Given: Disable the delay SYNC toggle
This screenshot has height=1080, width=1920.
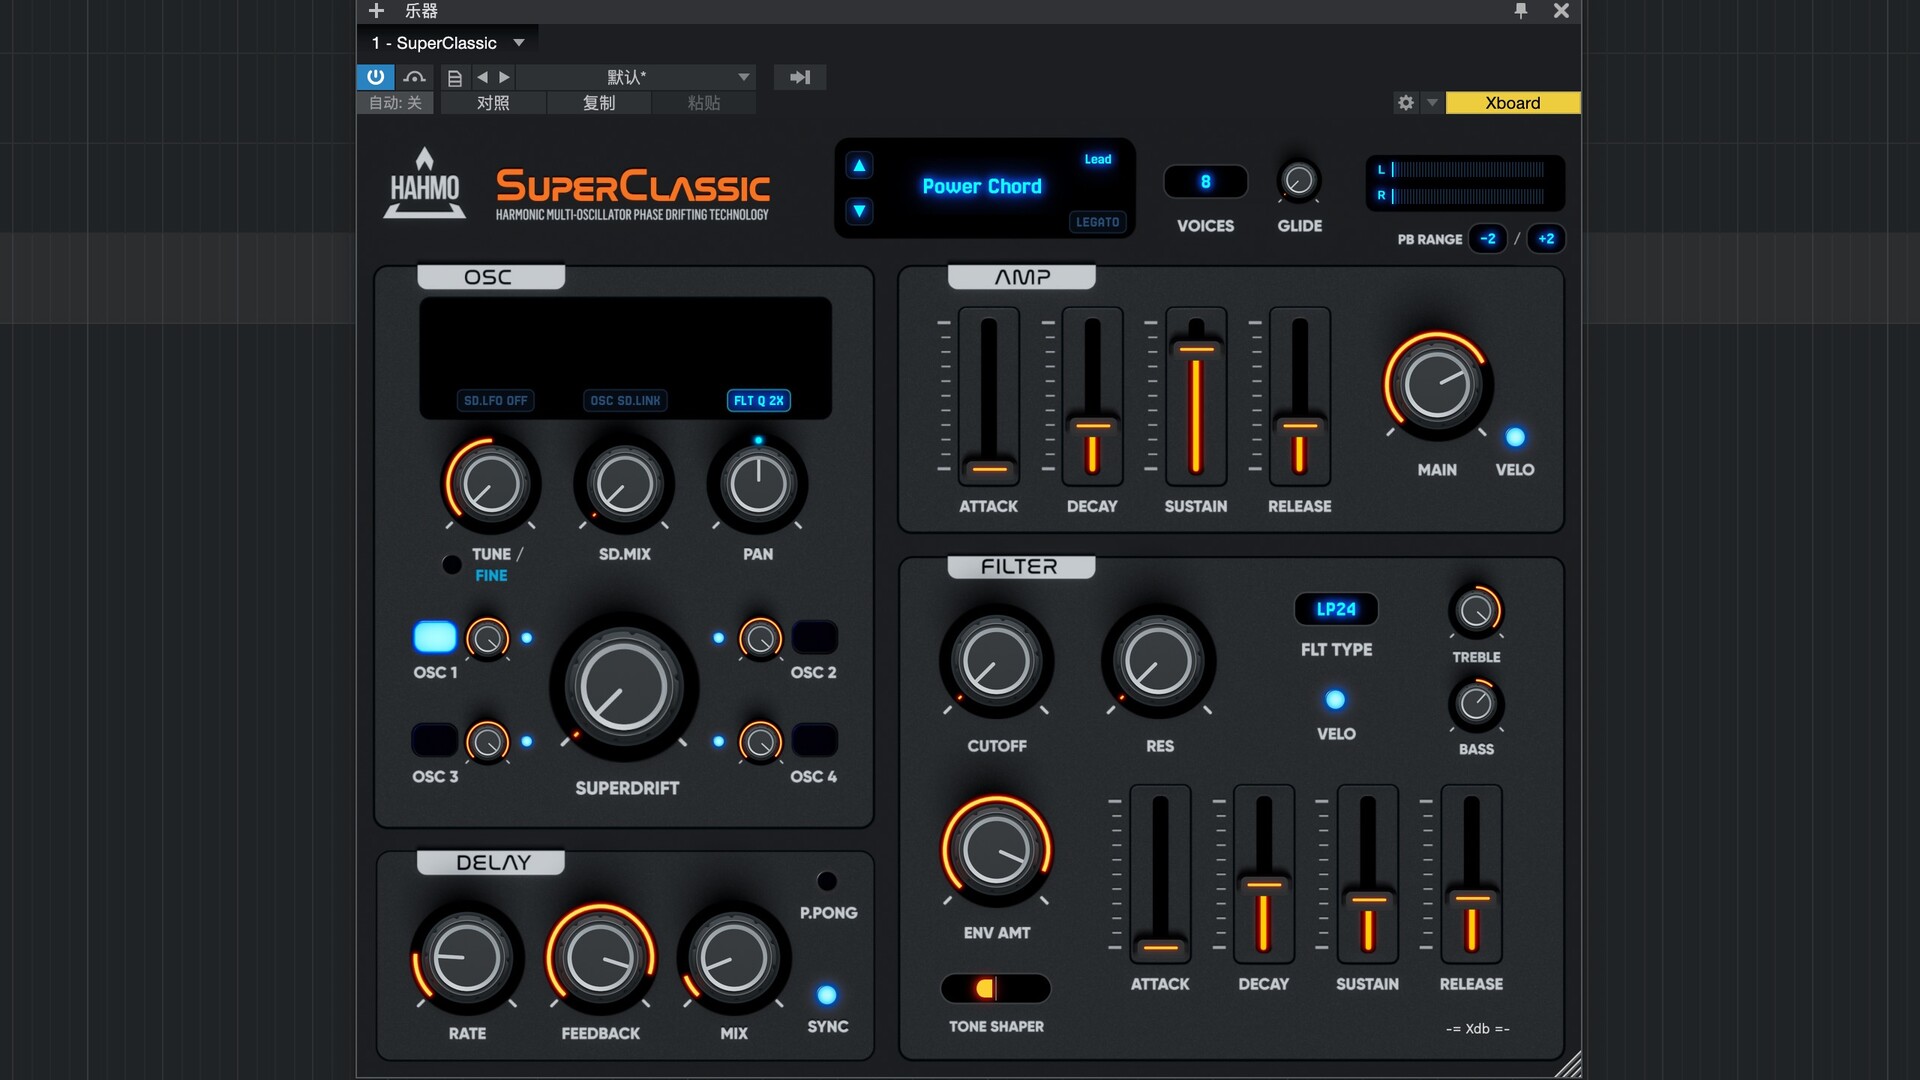Looking at the screenshot, I should point(827,995).
